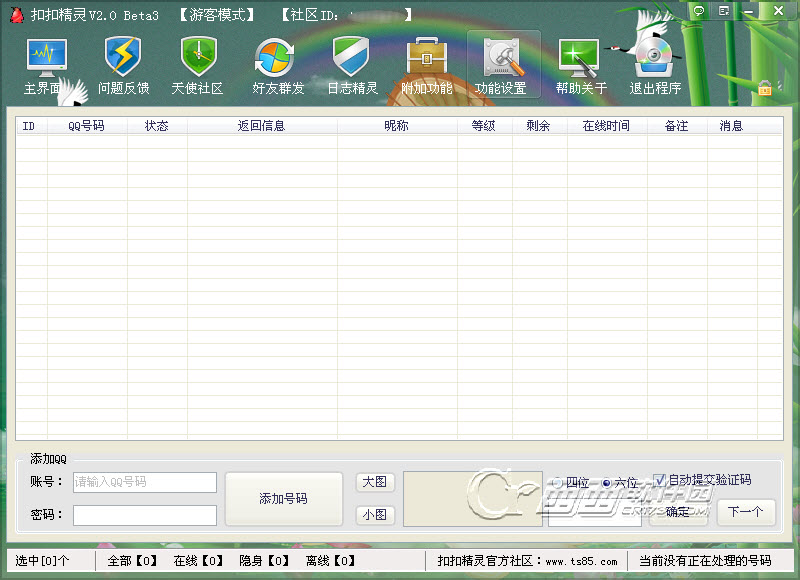Click the 下一个 next button
Viewport: 800px width, 580px height.
point(746,512)
